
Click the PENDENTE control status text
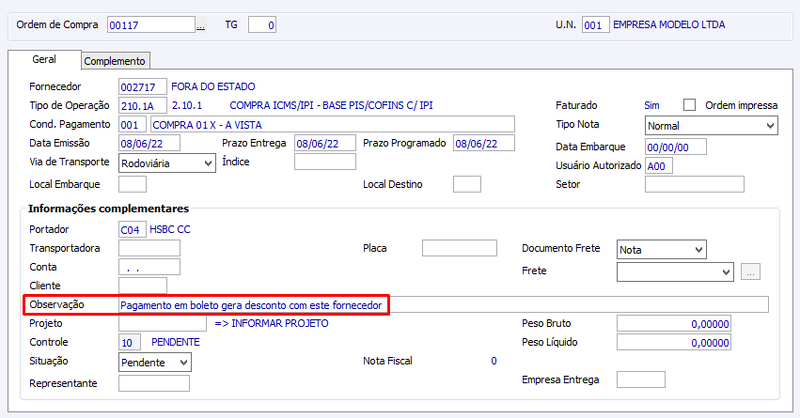pos(176,342)
